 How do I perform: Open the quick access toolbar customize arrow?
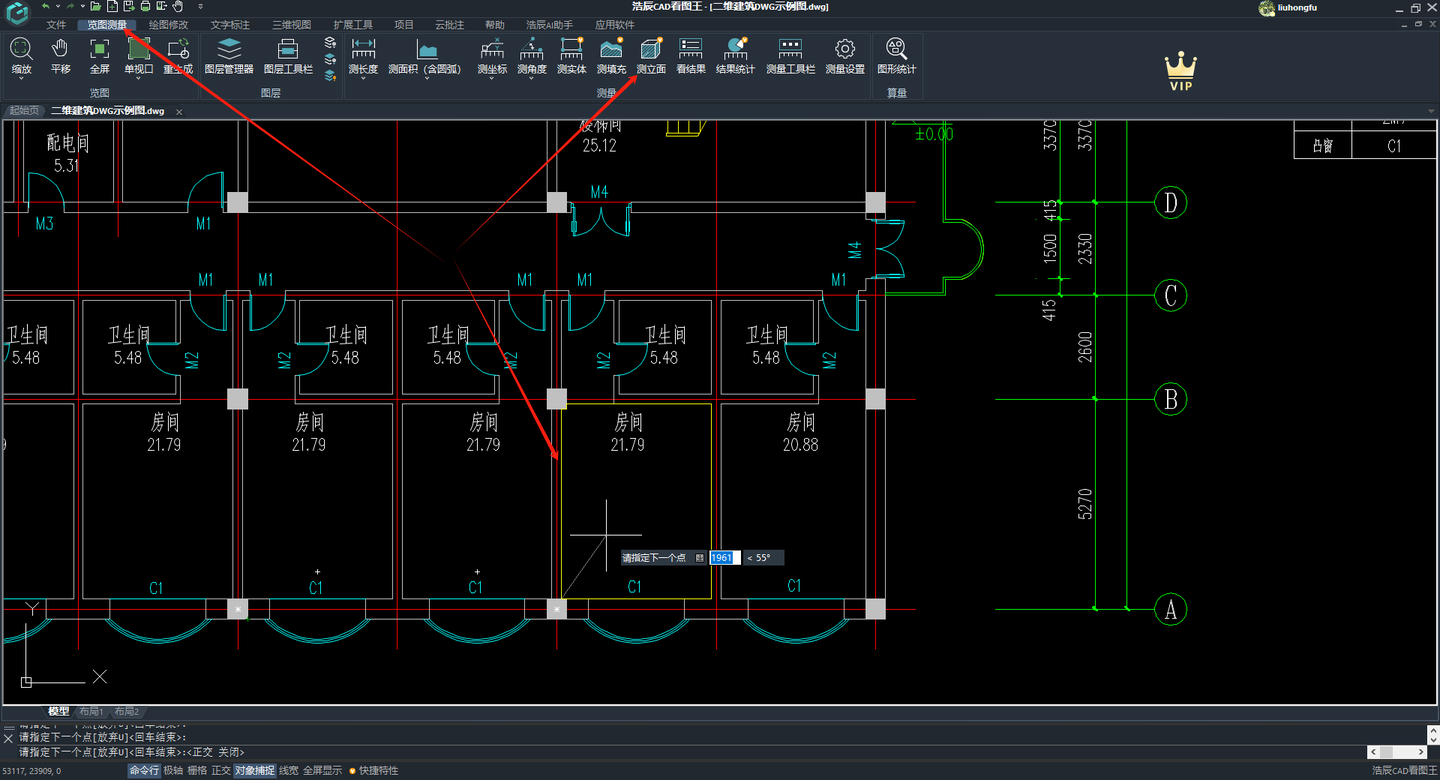coord(200,6)
